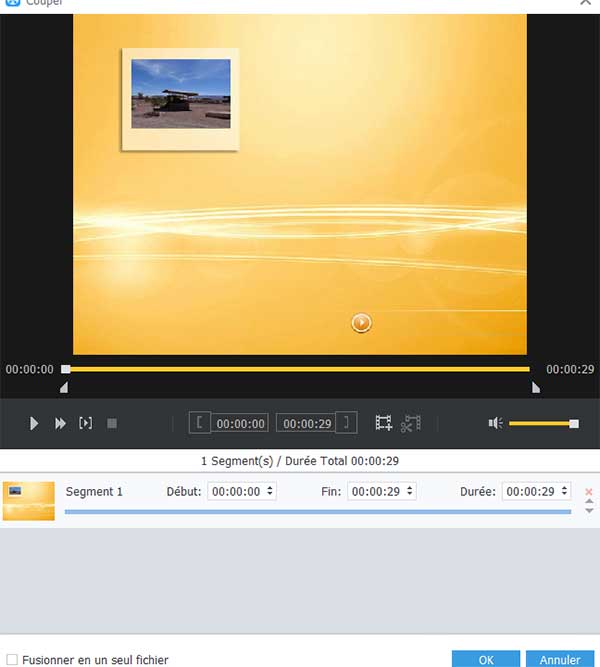Click the Durée time stepper arrows
Screen dimensions: 600x667
(565, 492)
